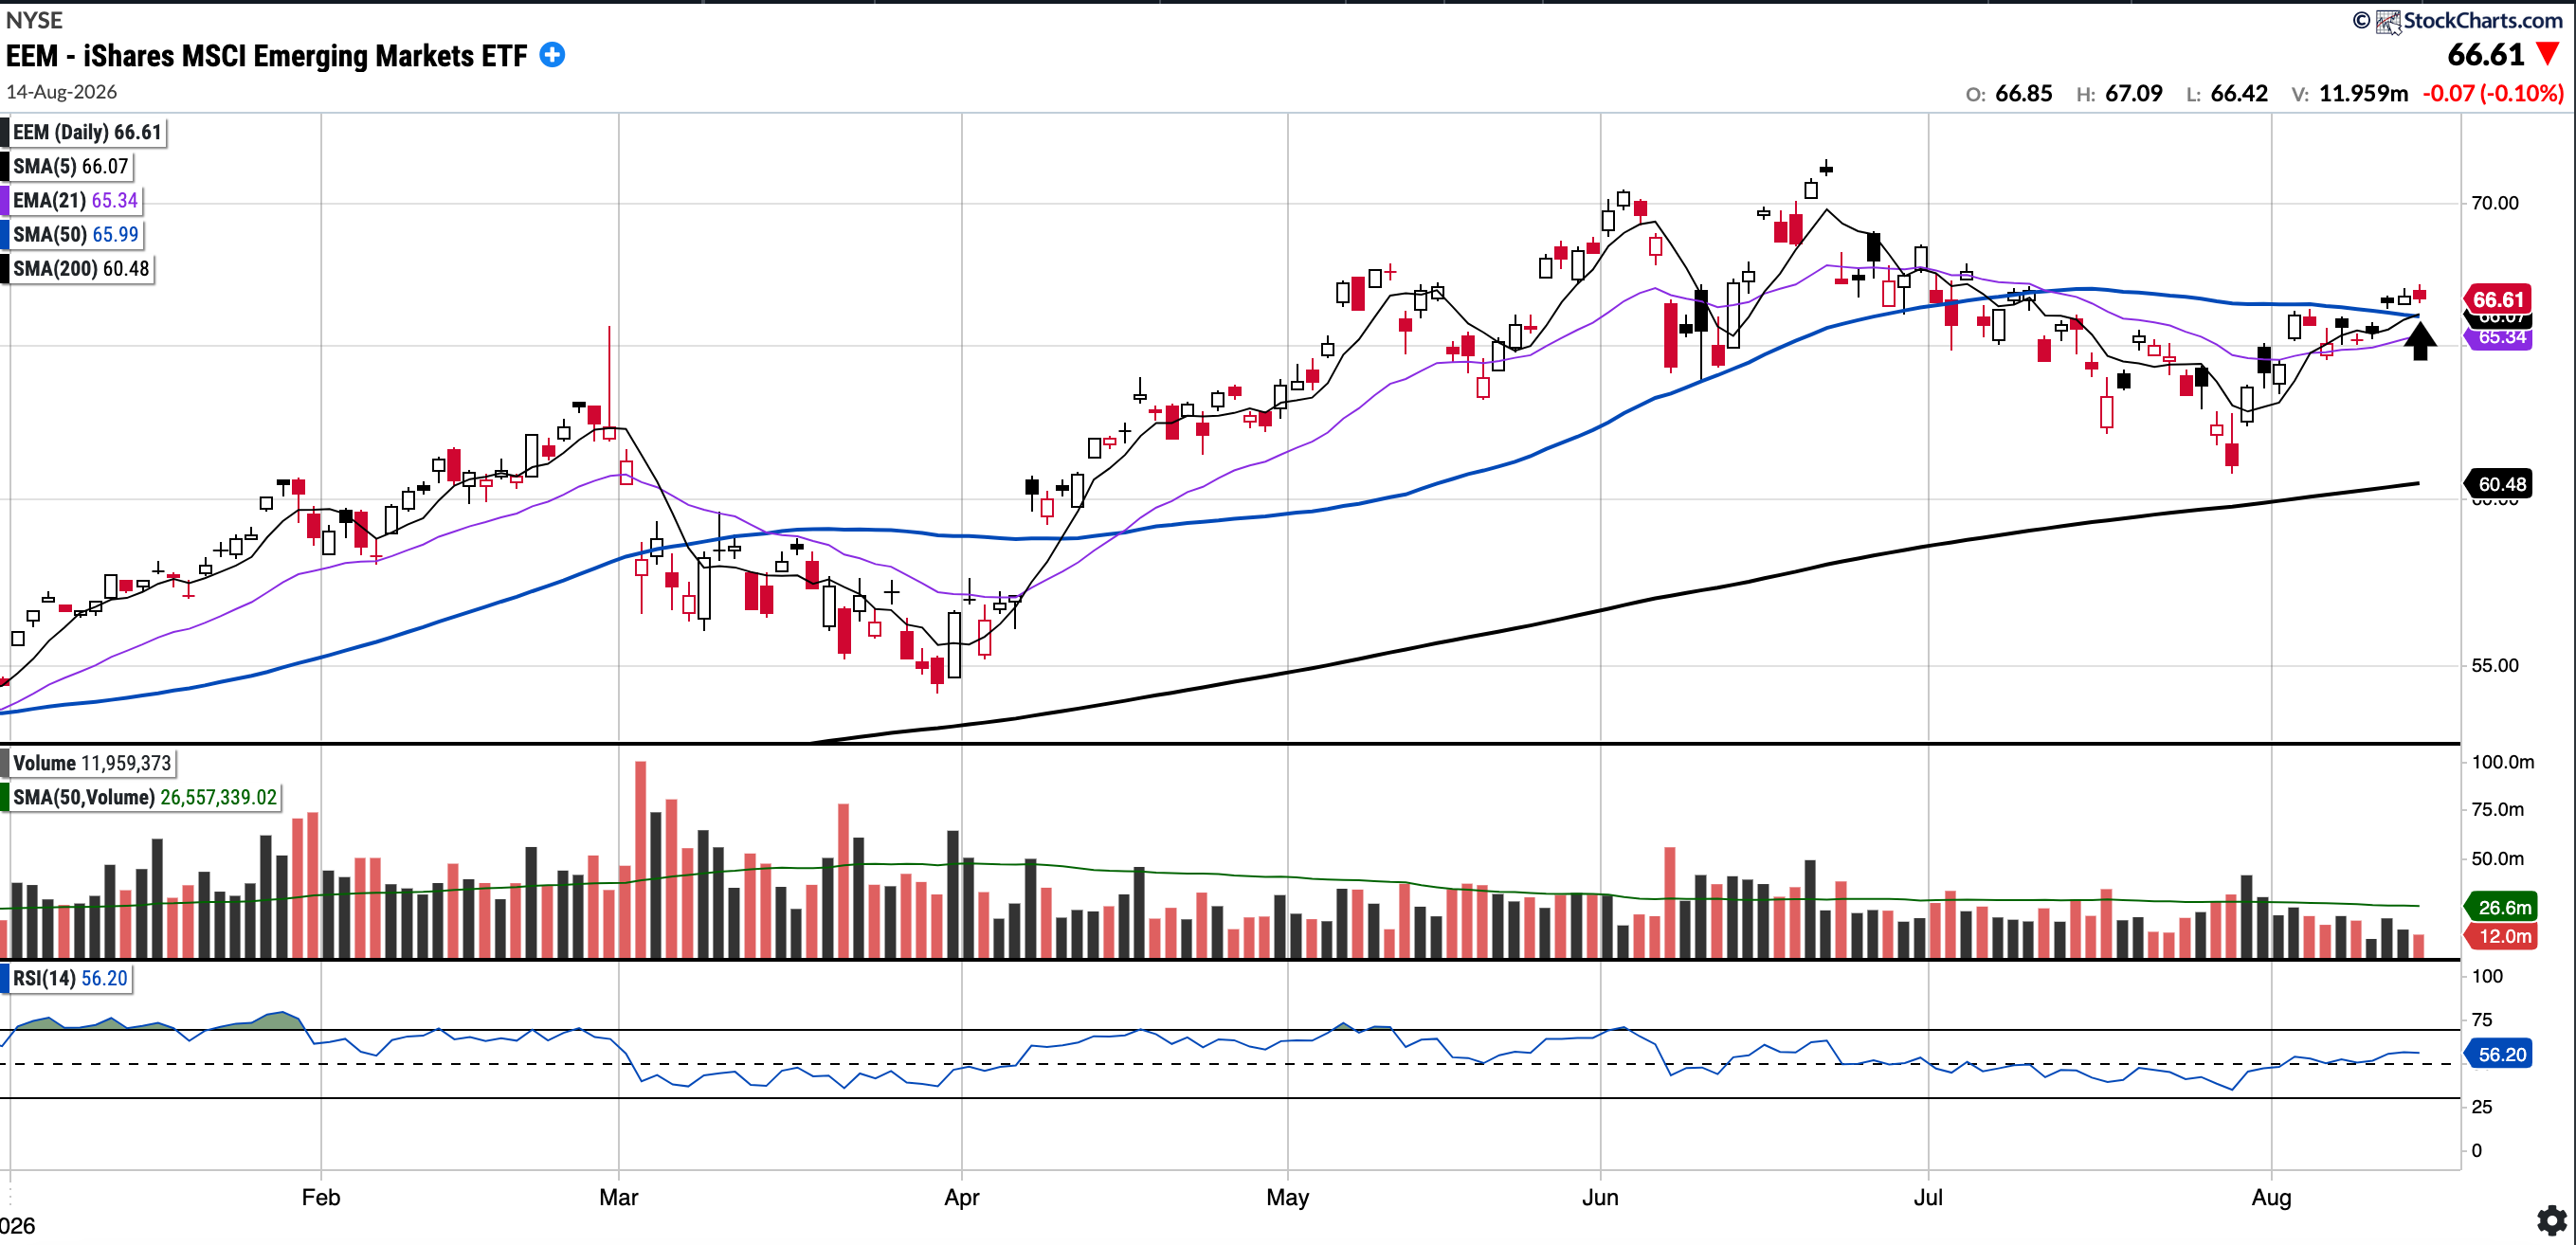Click the Aug label on the time axis
The width and height of the screenshot is (2576, 1245).
tap(2272, 1197)
